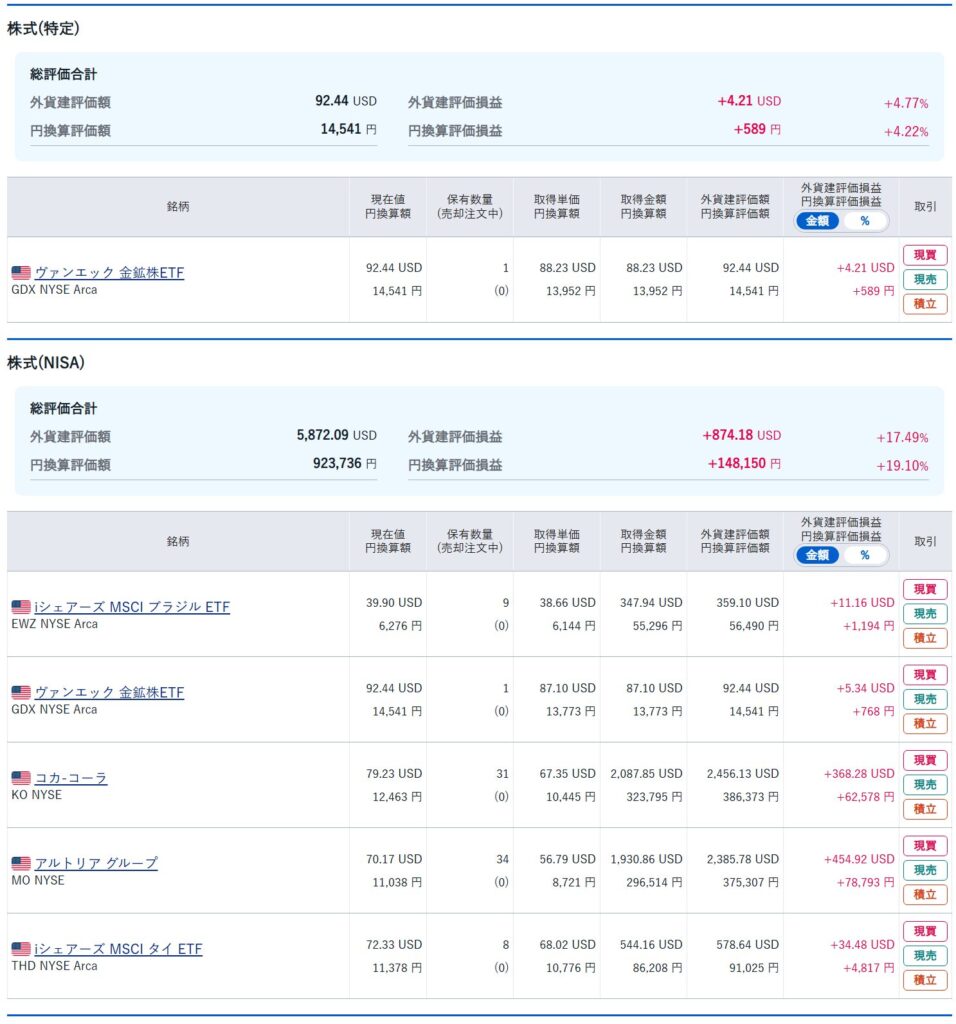Switch NISA table profit display to %
This screenshot has width=956, height=1024.
(865, 555)
